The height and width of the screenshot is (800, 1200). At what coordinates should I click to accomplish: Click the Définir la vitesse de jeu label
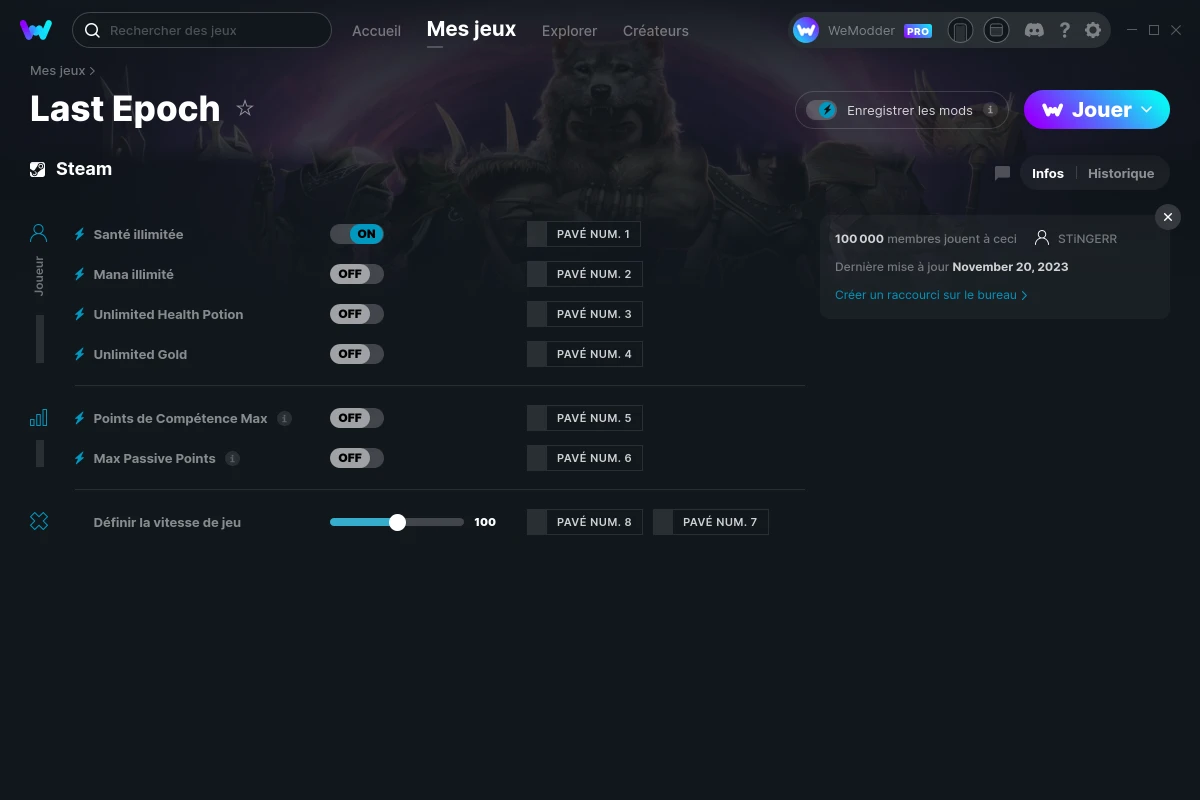pos(167,522)
